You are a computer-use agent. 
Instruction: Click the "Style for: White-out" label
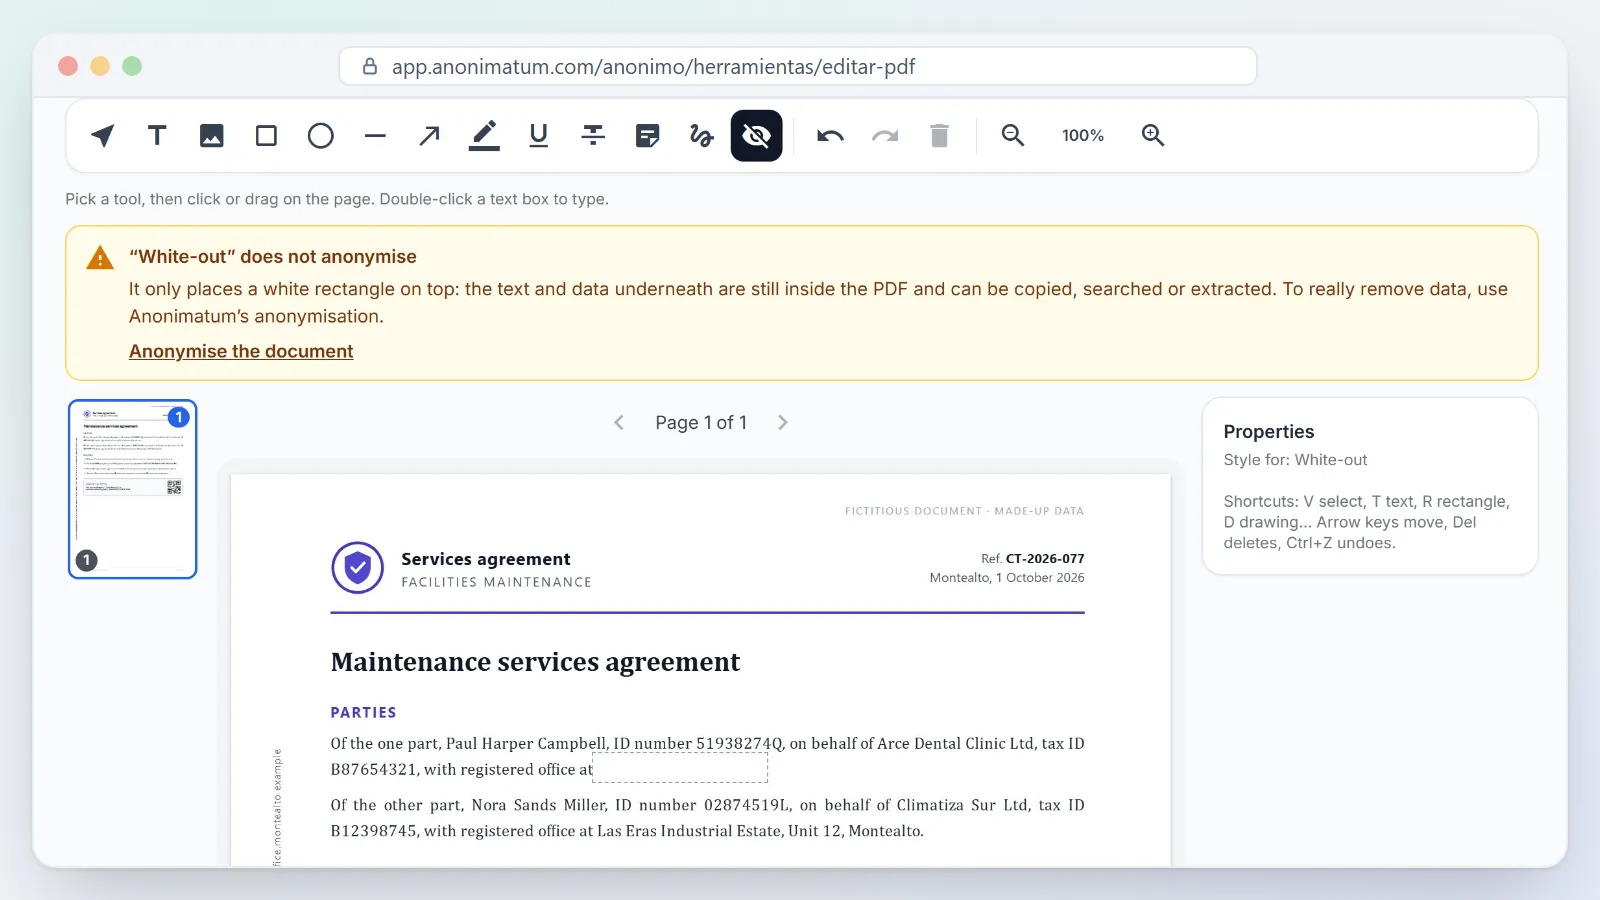pos(1295,460)
